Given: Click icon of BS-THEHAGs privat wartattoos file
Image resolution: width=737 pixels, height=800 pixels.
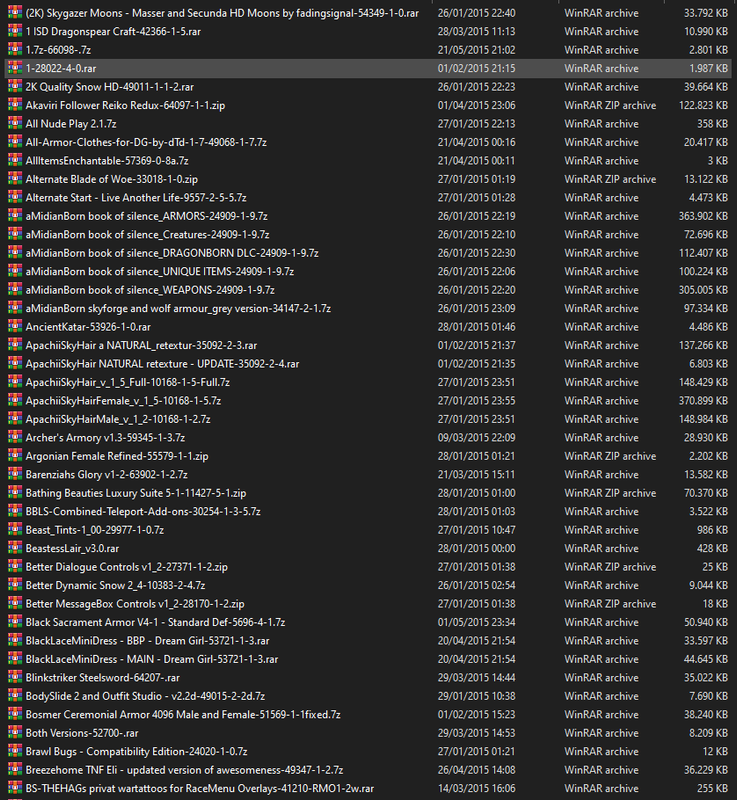Looking at the screenshot, I should pos(15,788).
